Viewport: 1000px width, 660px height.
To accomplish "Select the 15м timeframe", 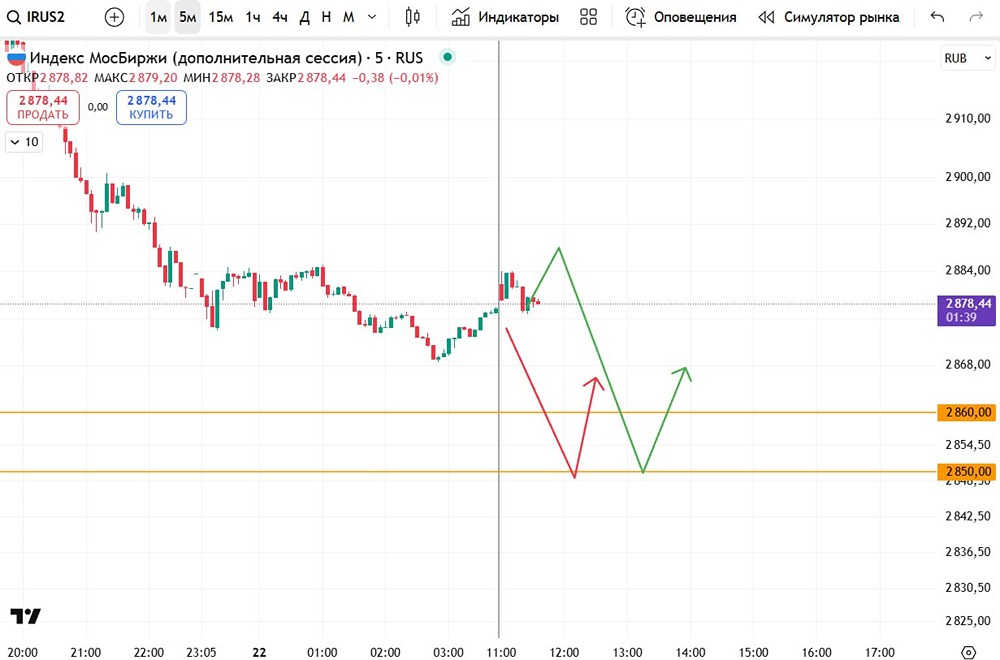I will pos(221,17).
